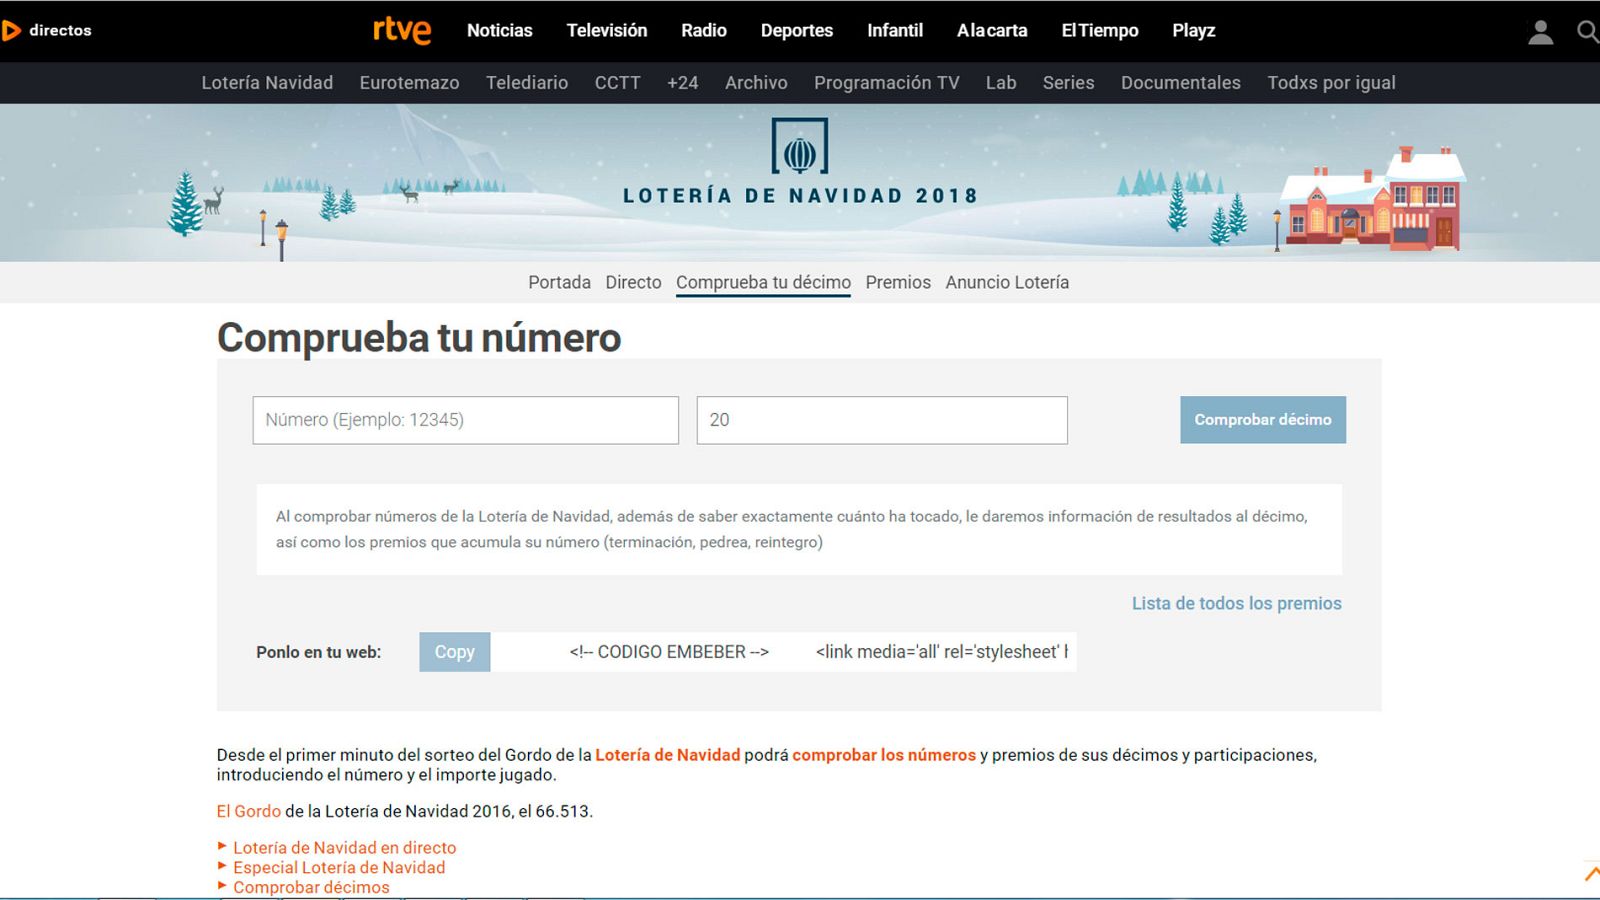Open 'directos' via the play icon
1600x900 pixels.
[x=12, y=30]
